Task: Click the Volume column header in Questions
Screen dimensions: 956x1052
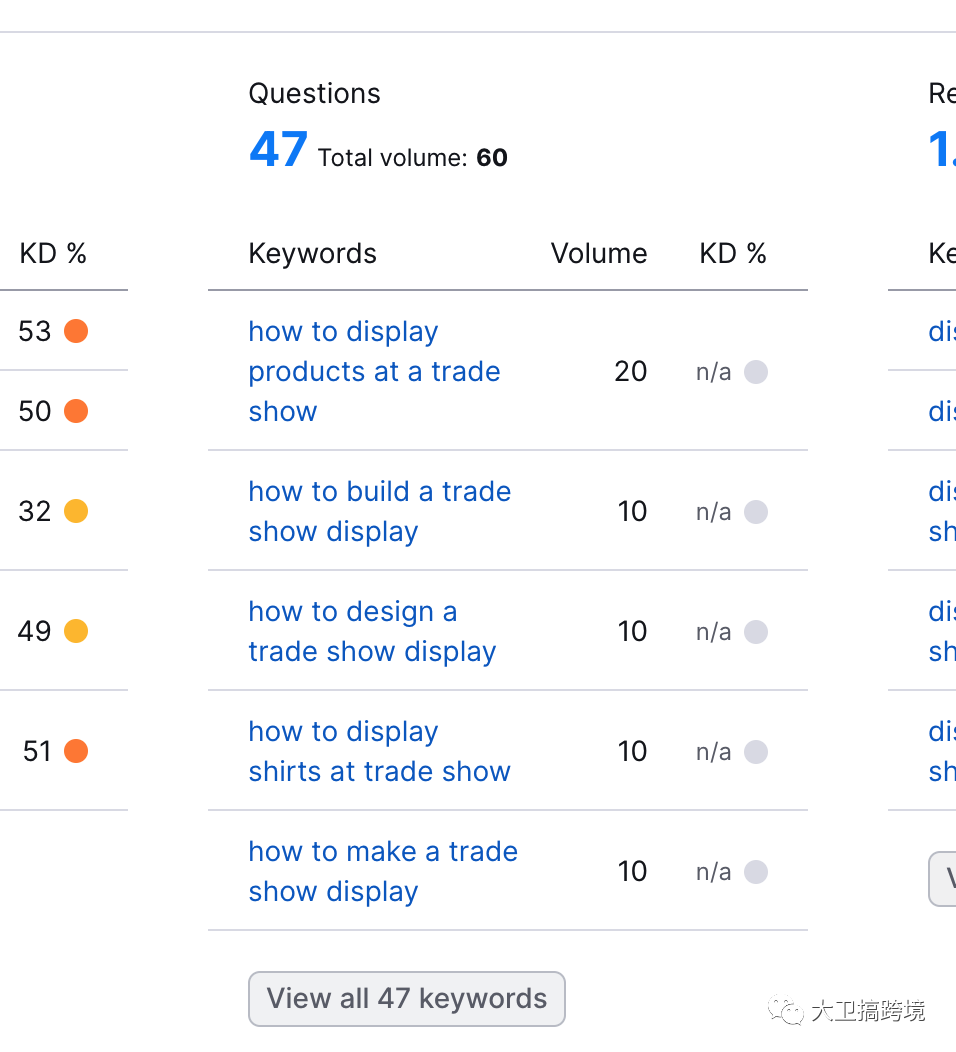Action: tap(599, 254)
